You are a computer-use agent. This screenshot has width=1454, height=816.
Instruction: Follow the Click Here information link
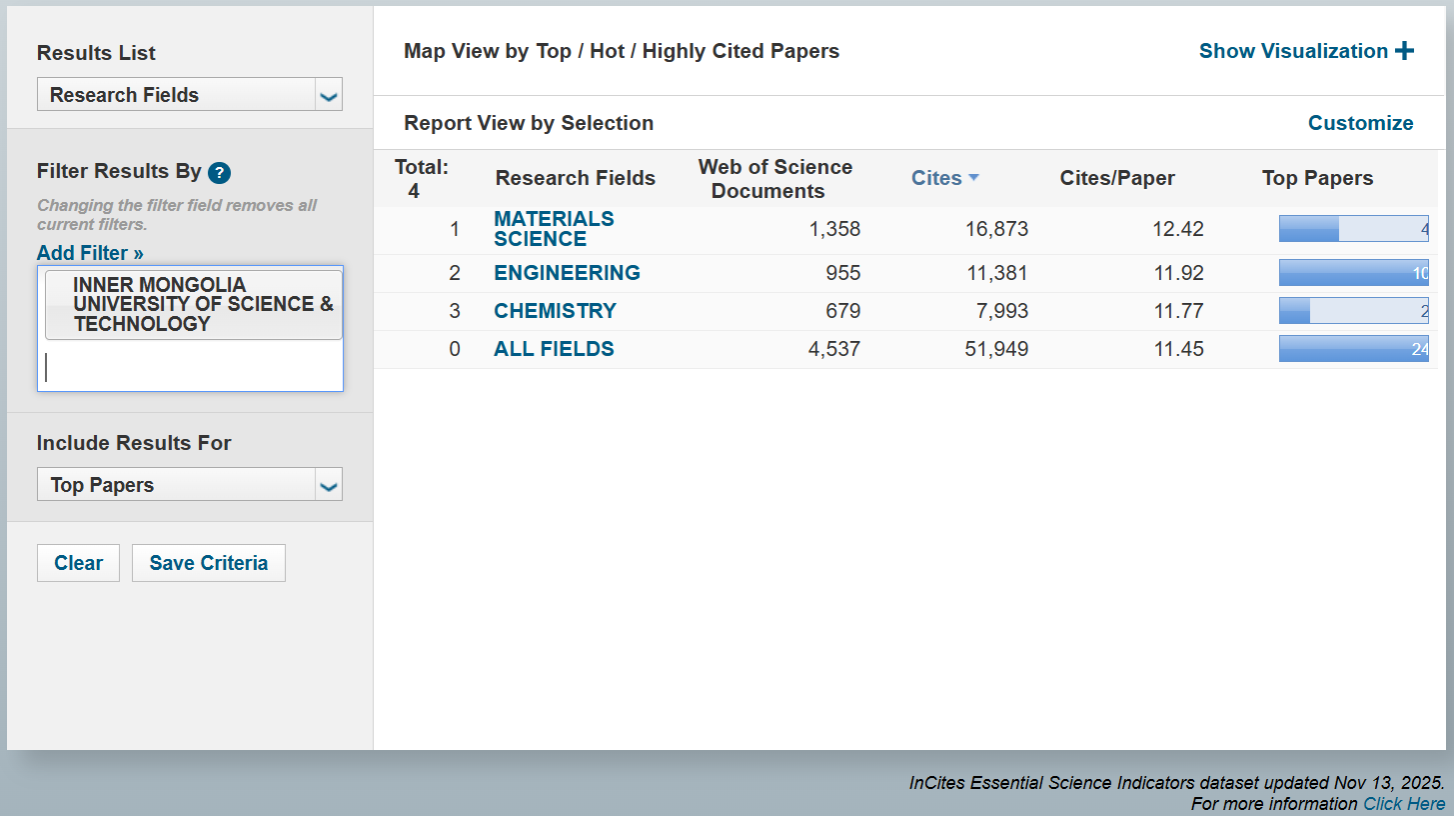(1403, 804)
